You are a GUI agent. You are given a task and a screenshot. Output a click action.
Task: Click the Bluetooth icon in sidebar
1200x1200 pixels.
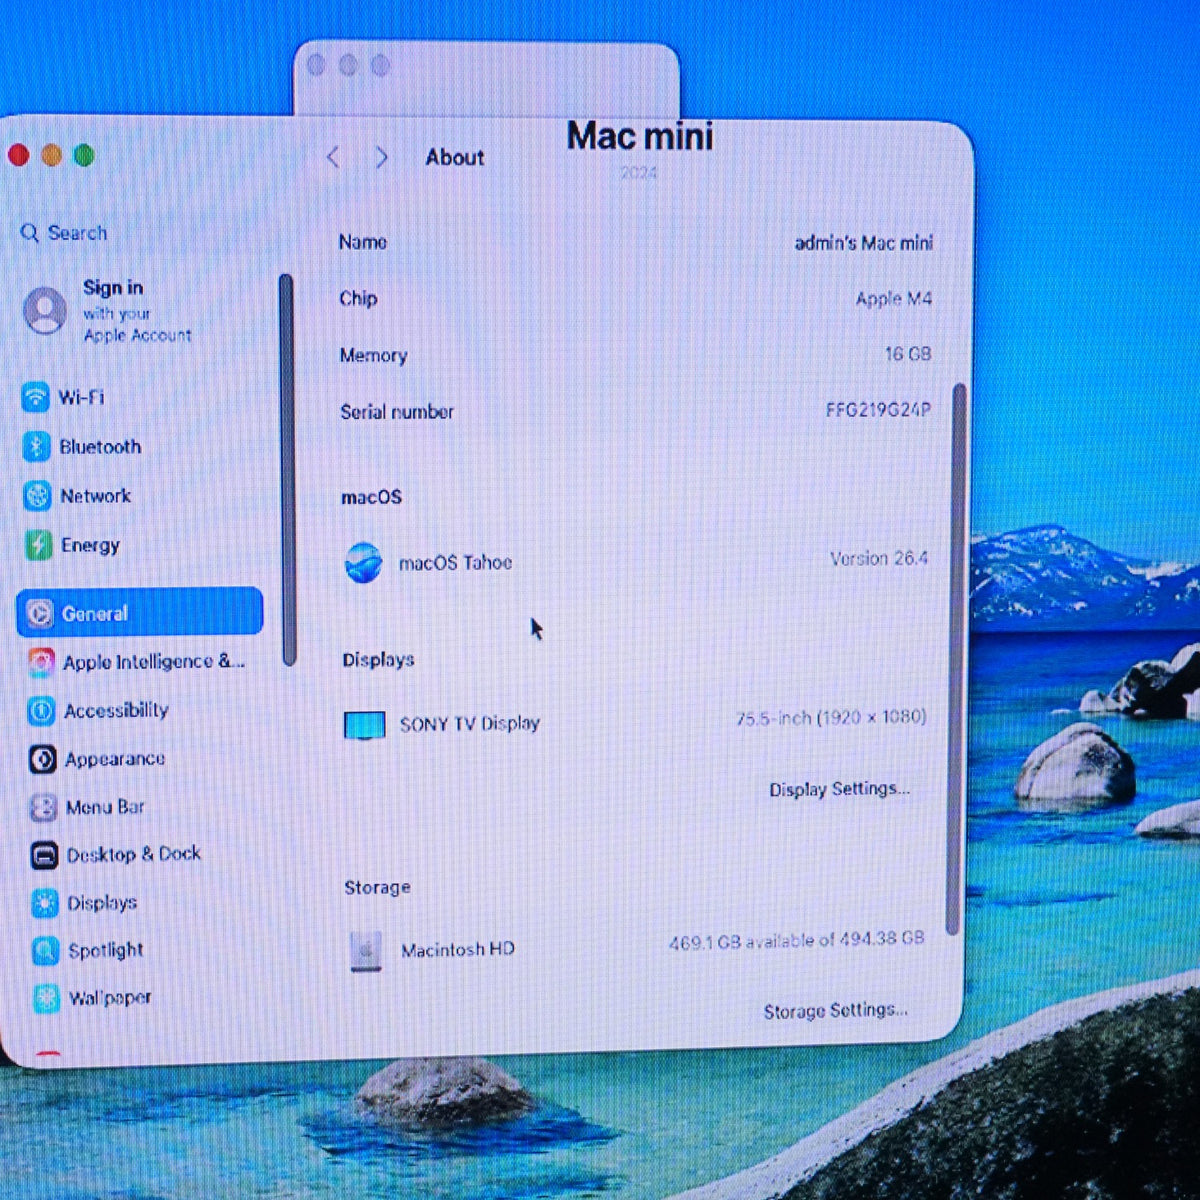click(x=37, y=446)
